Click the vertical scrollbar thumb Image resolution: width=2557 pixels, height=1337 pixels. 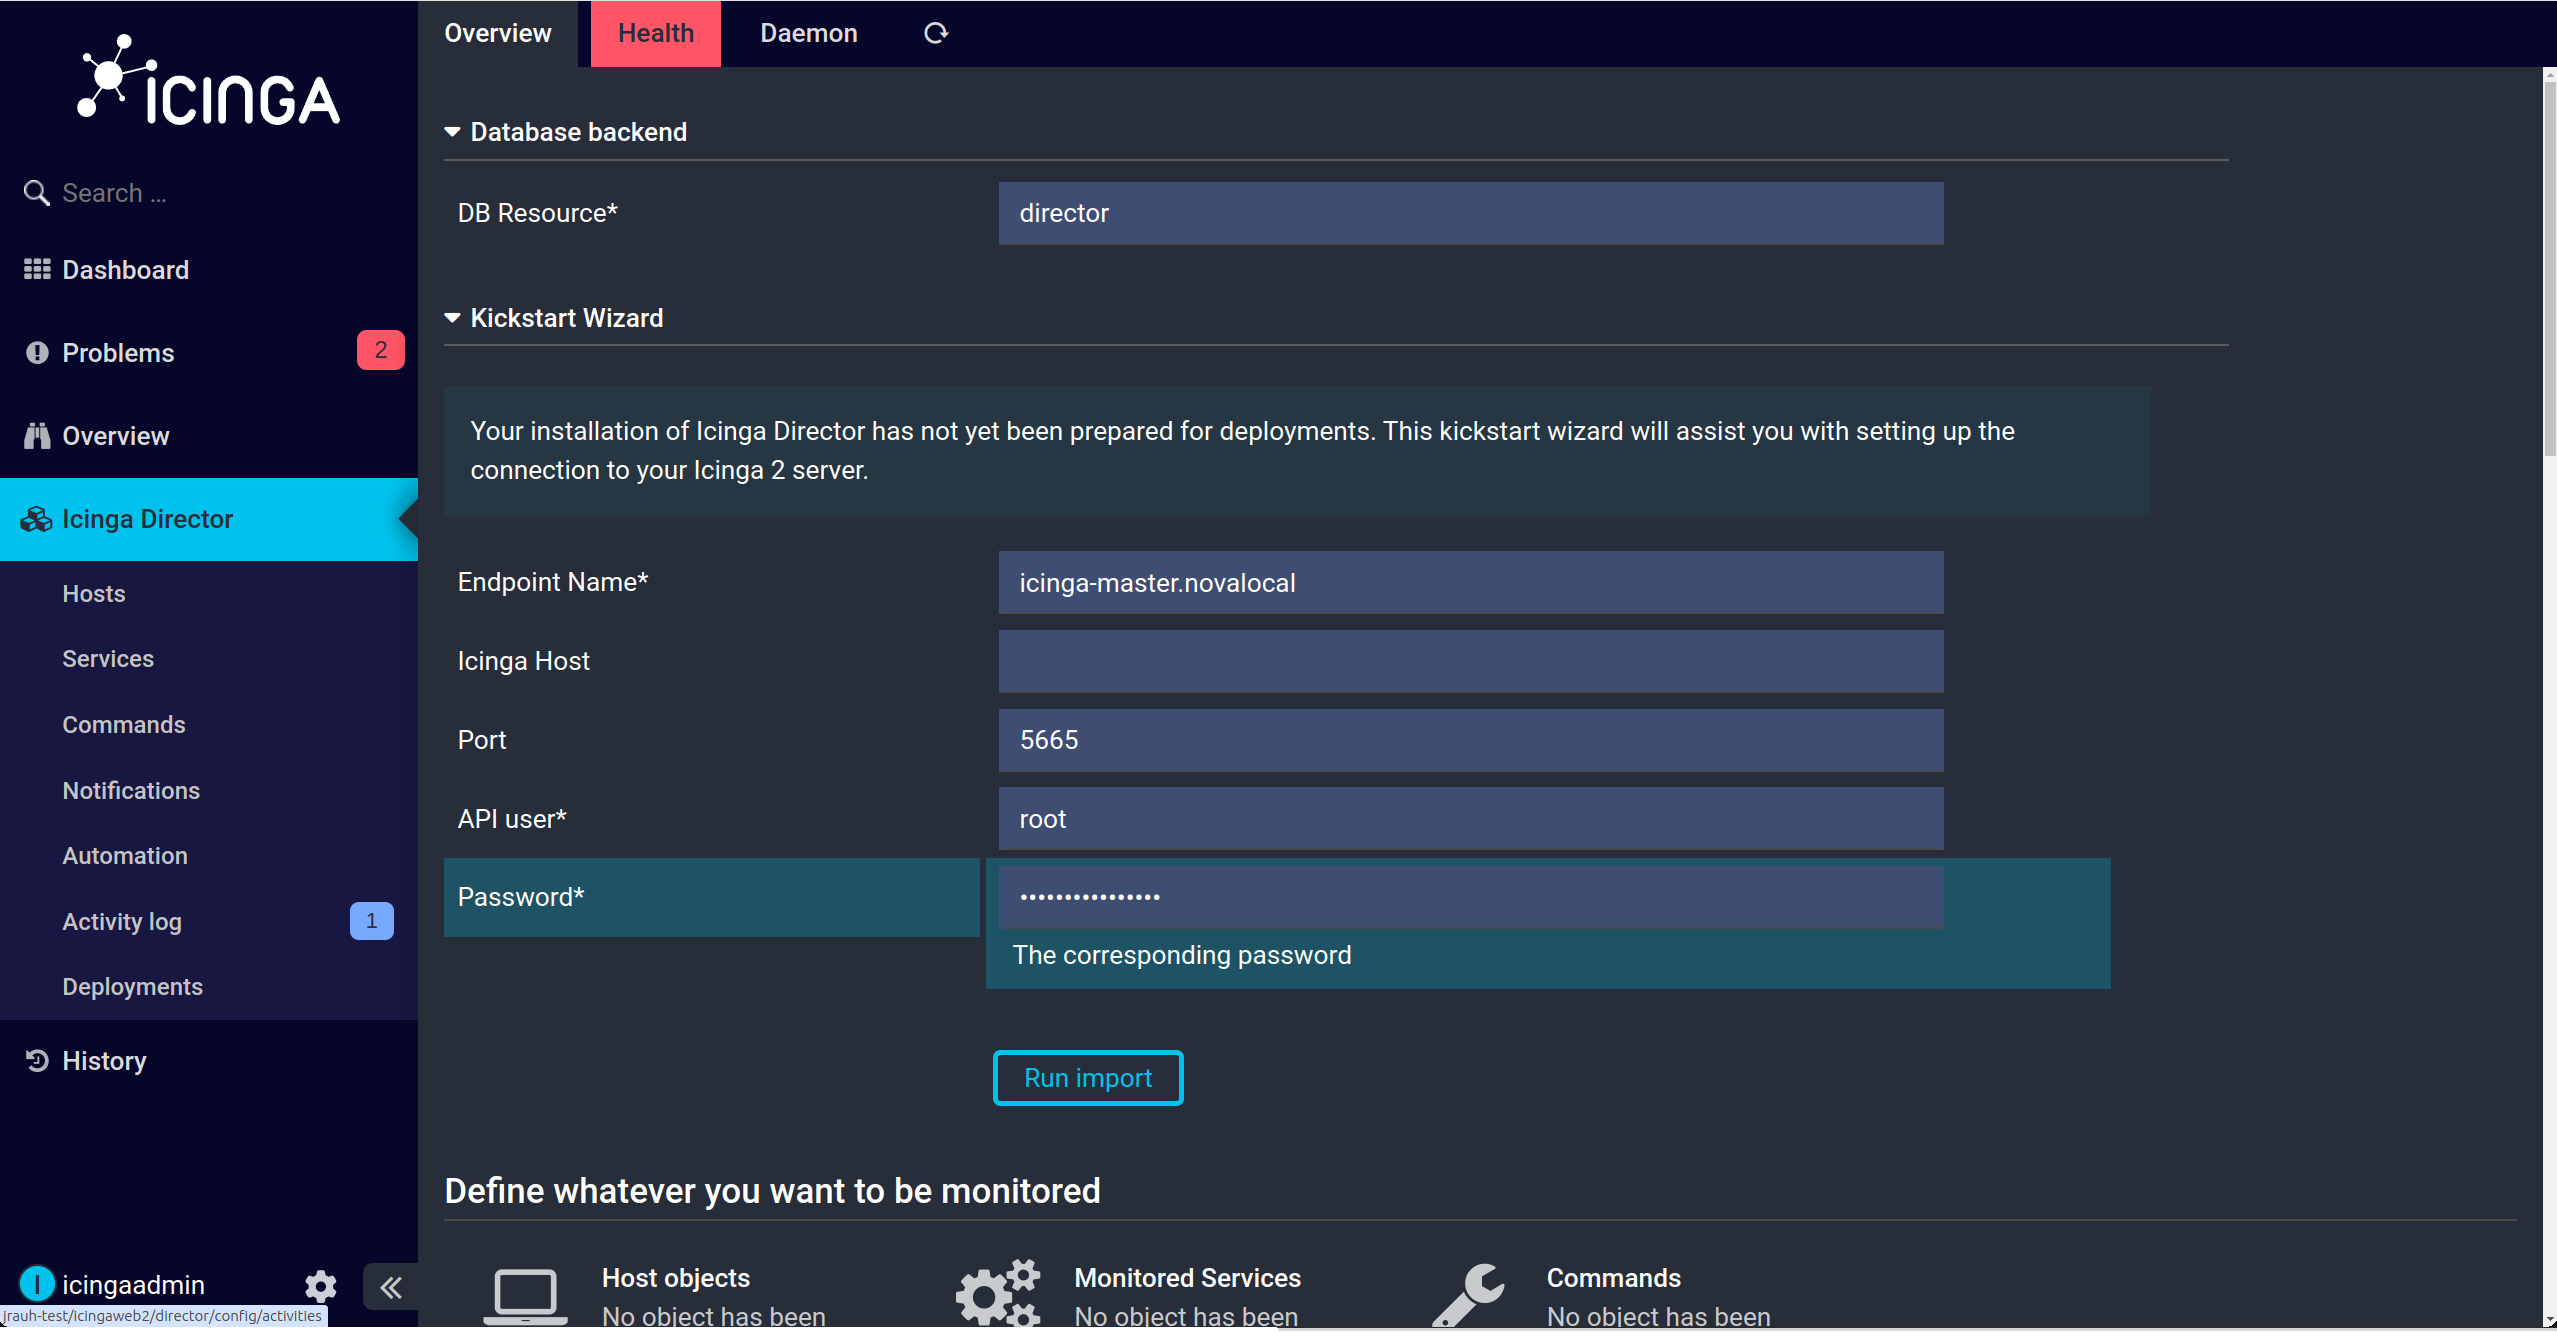tap(2549, 270)
